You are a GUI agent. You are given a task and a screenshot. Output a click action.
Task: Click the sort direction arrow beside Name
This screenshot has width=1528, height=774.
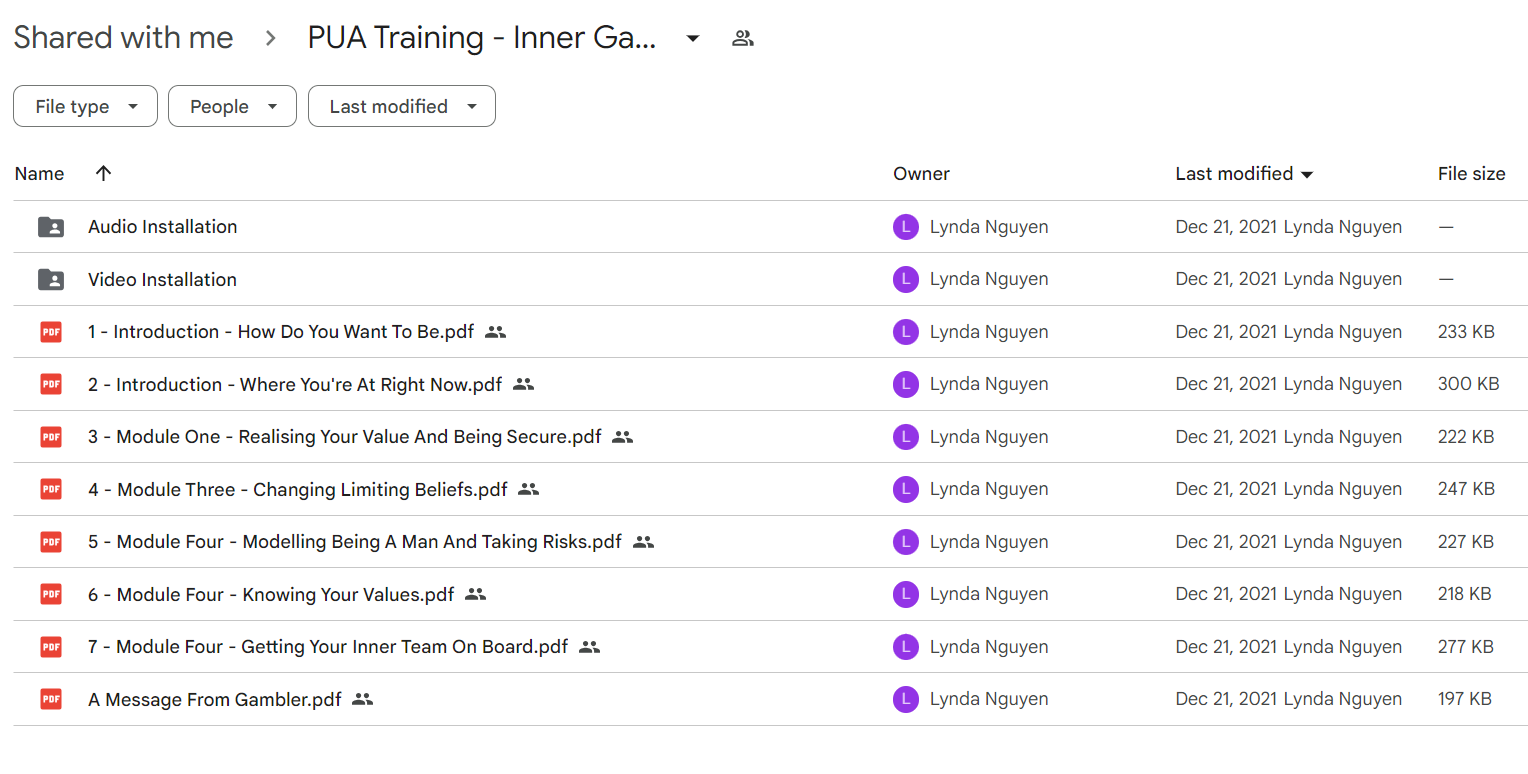click(x=103, y=173)
